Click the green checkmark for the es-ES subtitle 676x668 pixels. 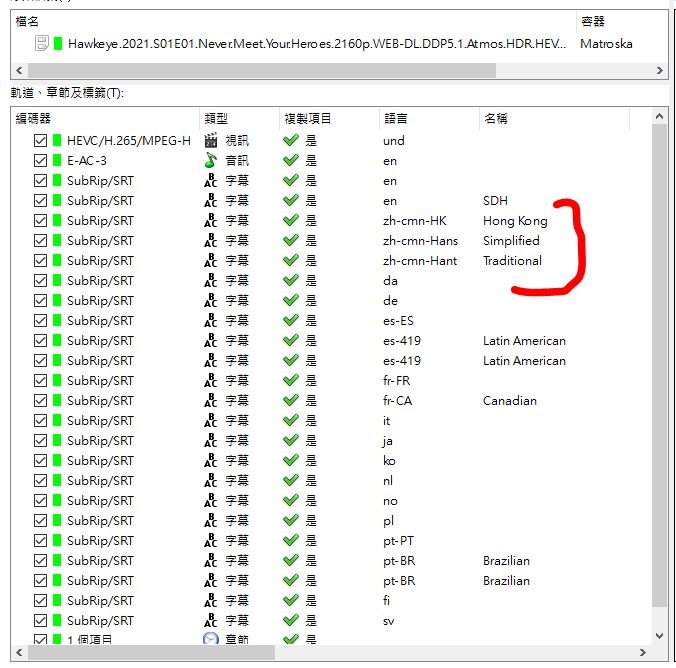click(291, 320)
